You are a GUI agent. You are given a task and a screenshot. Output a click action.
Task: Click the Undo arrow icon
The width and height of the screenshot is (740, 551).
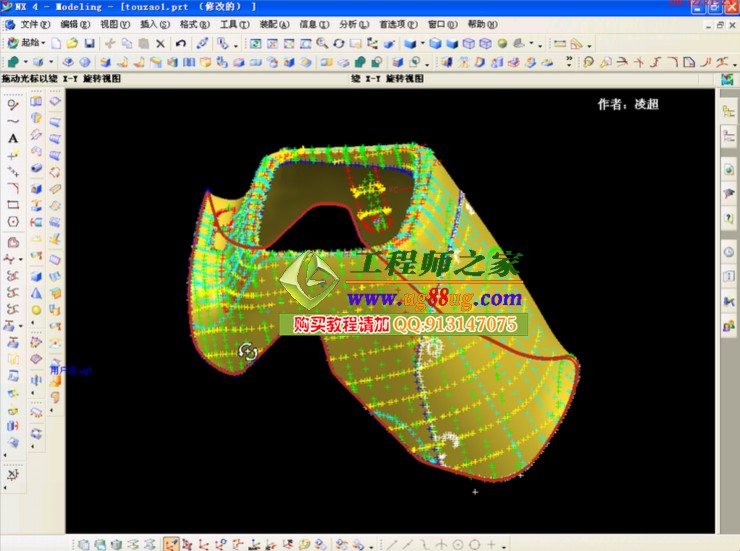(180, 43)
